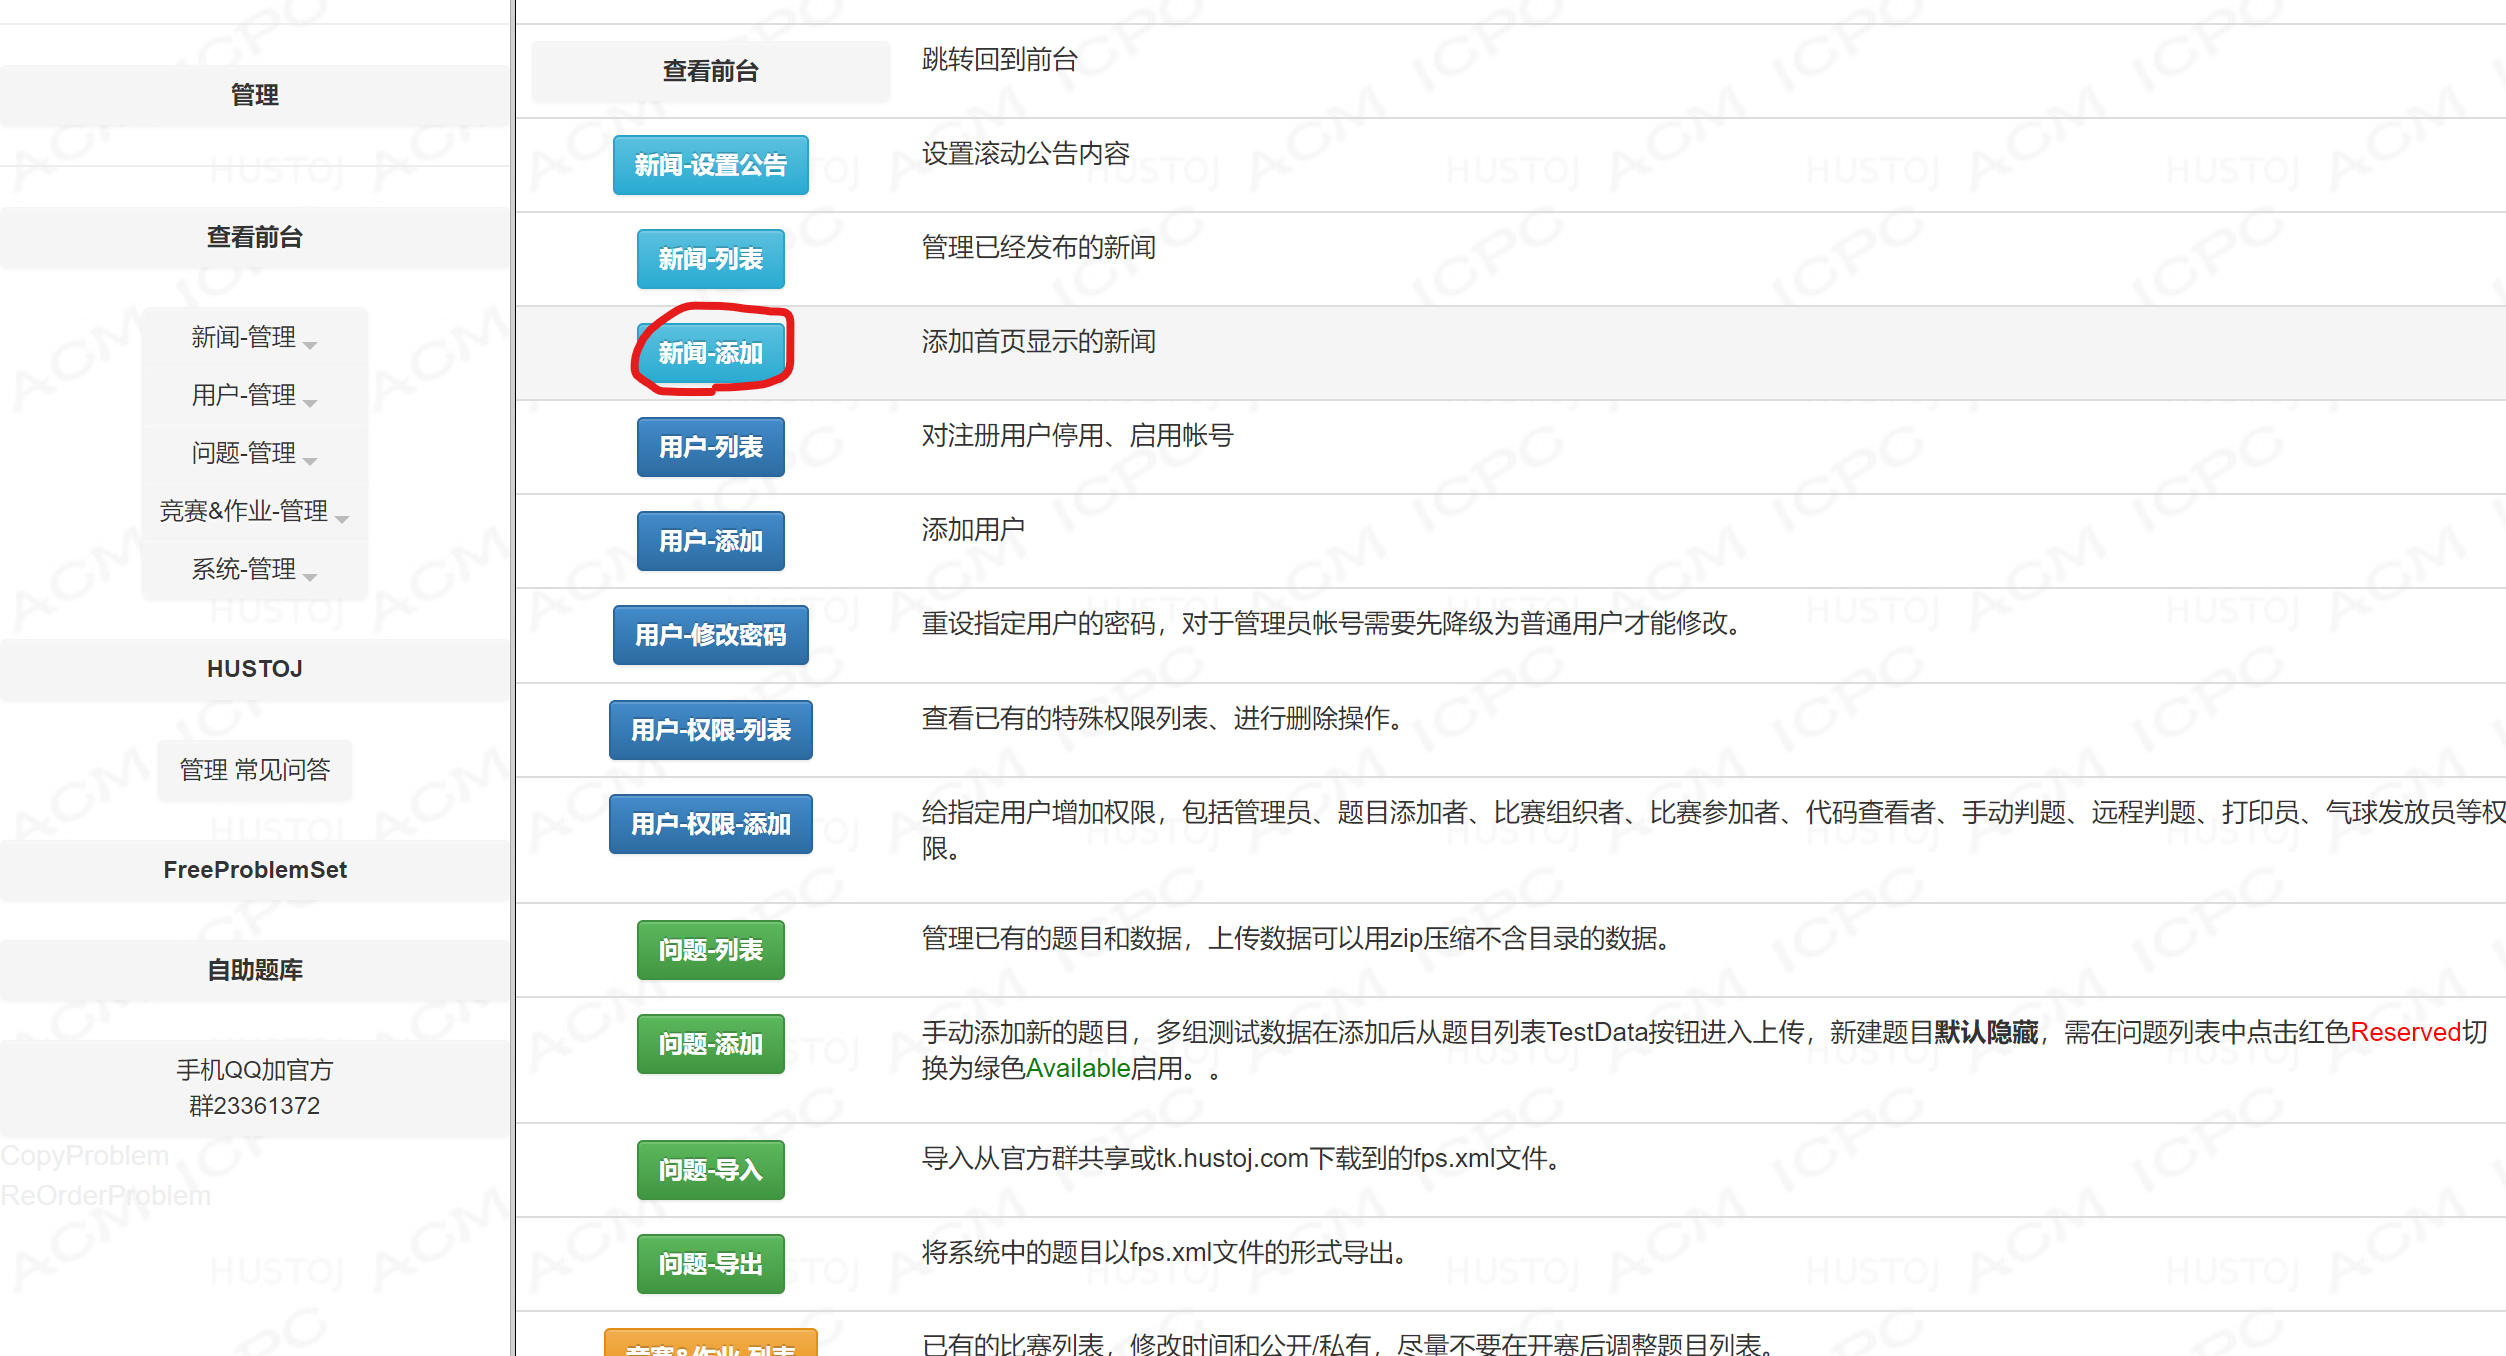The height and width of the screenshot is (1356, 2506).
Task: Click the 用户-添加 button
Action: point(711,541)
